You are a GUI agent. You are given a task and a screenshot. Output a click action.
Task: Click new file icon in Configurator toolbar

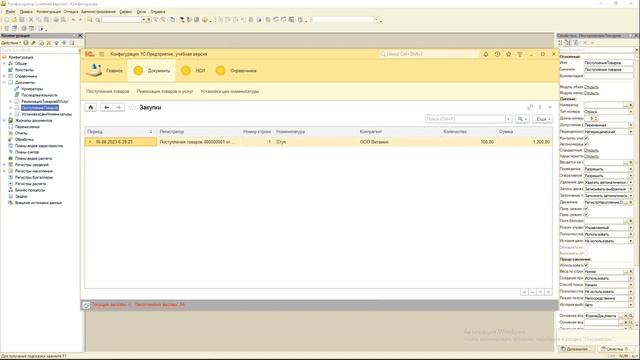[6, 20]
